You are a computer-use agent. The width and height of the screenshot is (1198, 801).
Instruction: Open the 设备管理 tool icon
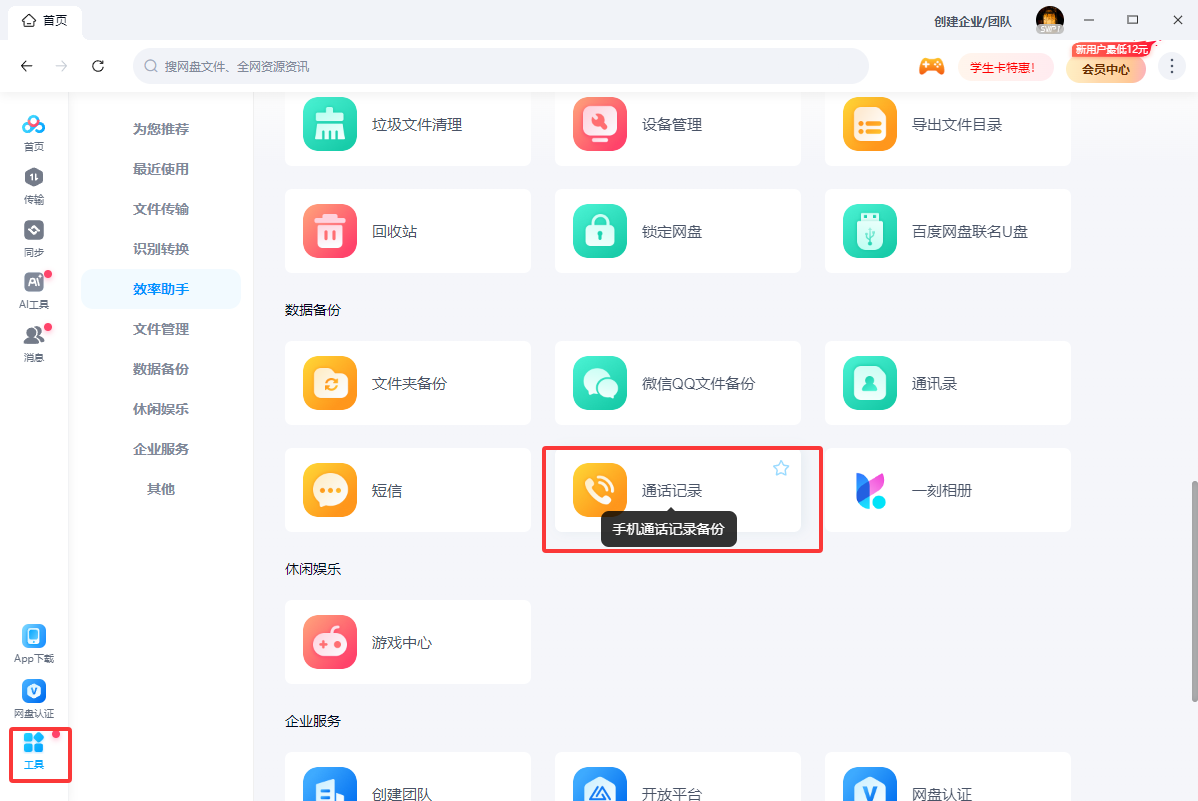[600, 124]
